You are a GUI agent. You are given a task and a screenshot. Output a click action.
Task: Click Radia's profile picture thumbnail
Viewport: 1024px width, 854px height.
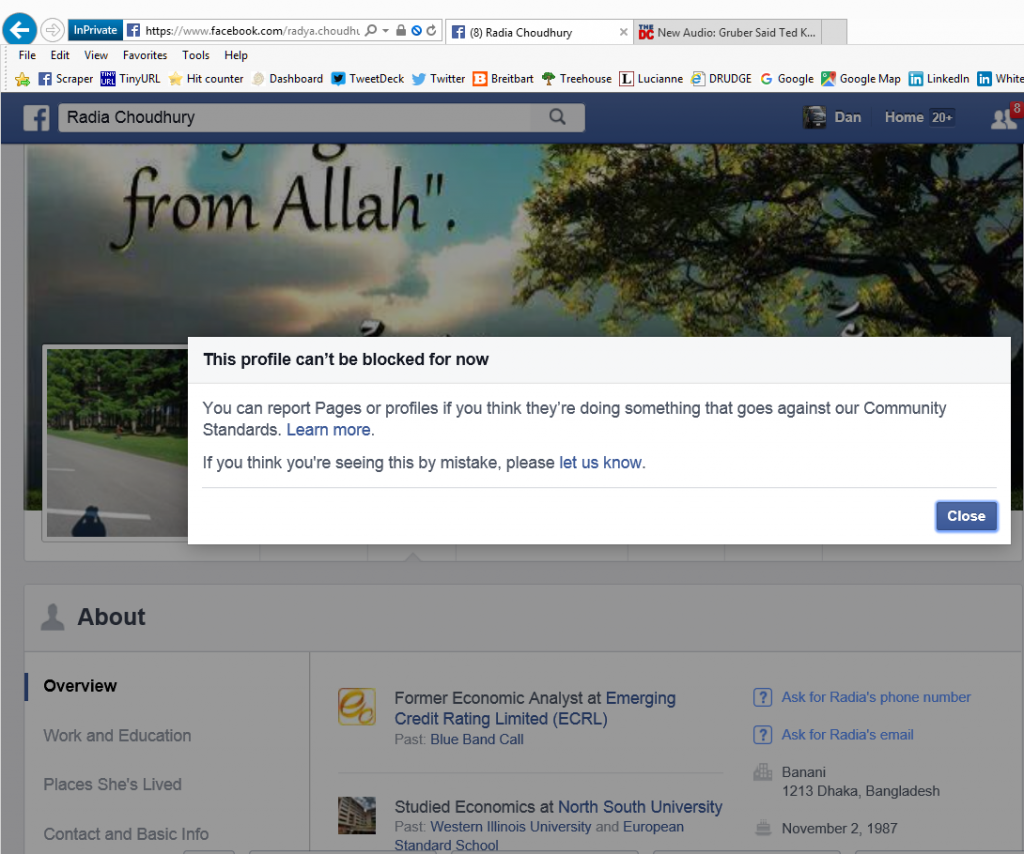[x=117, y=443]
